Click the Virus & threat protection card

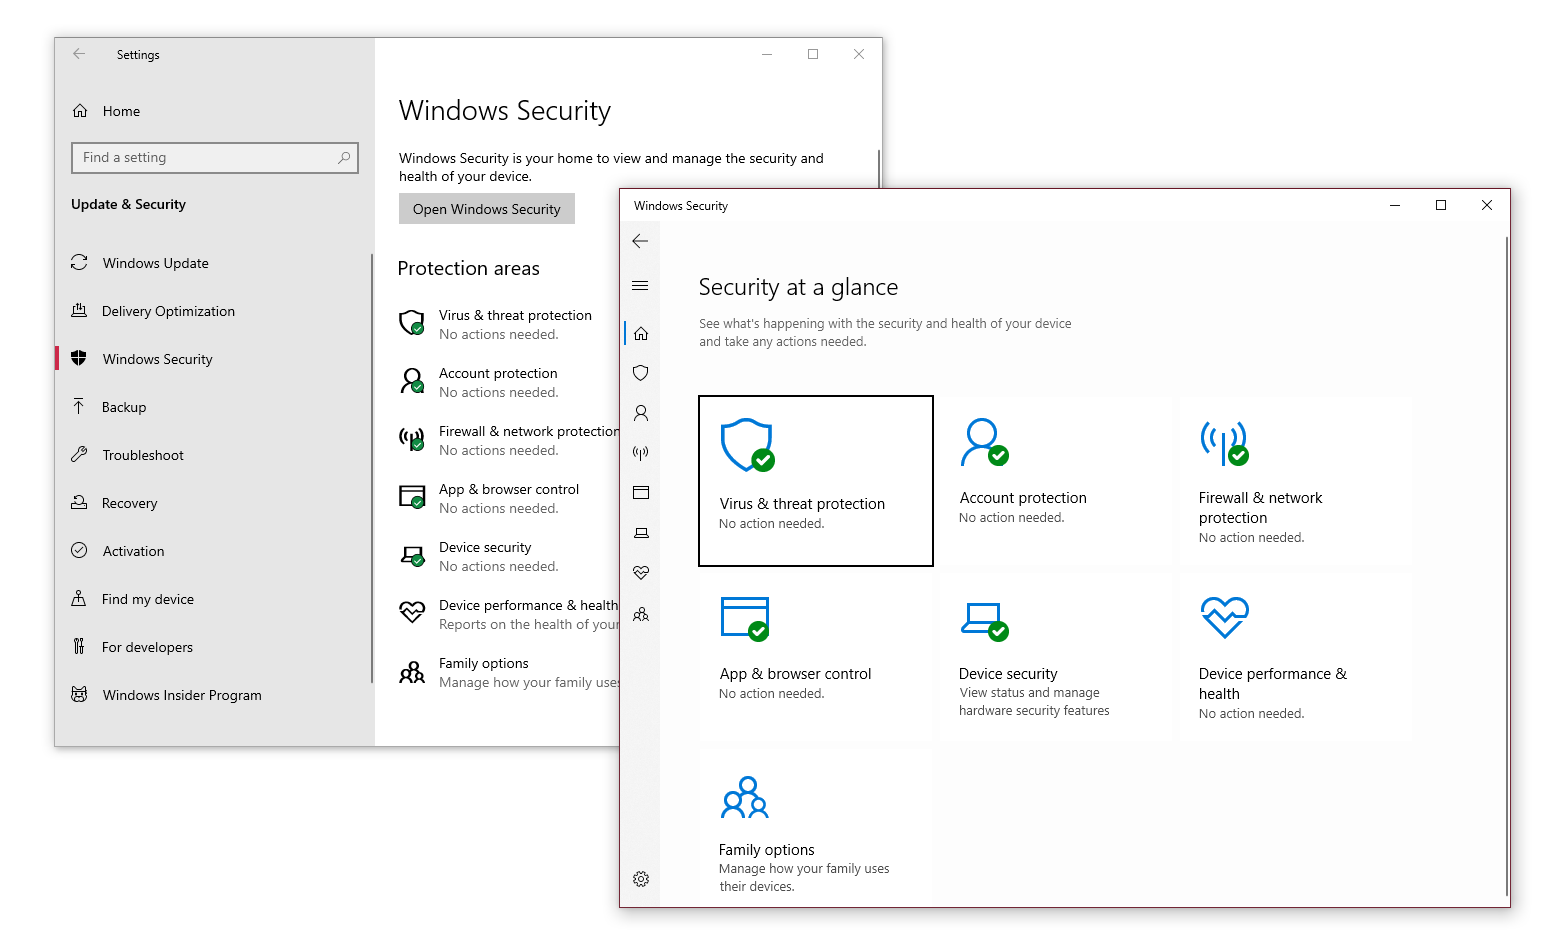(x=815, y=480)
